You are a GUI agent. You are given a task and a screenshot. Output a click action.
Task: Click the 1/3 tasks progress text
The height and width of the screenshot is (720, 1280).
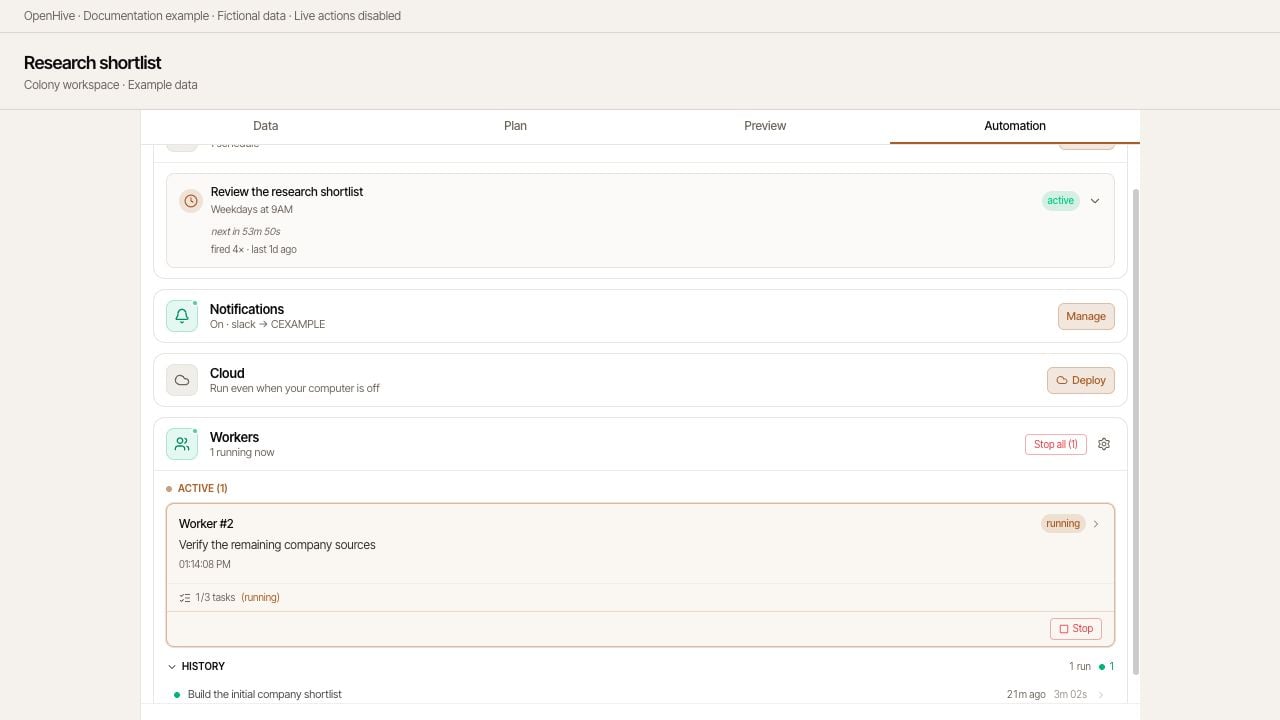(x=215, y=598)
